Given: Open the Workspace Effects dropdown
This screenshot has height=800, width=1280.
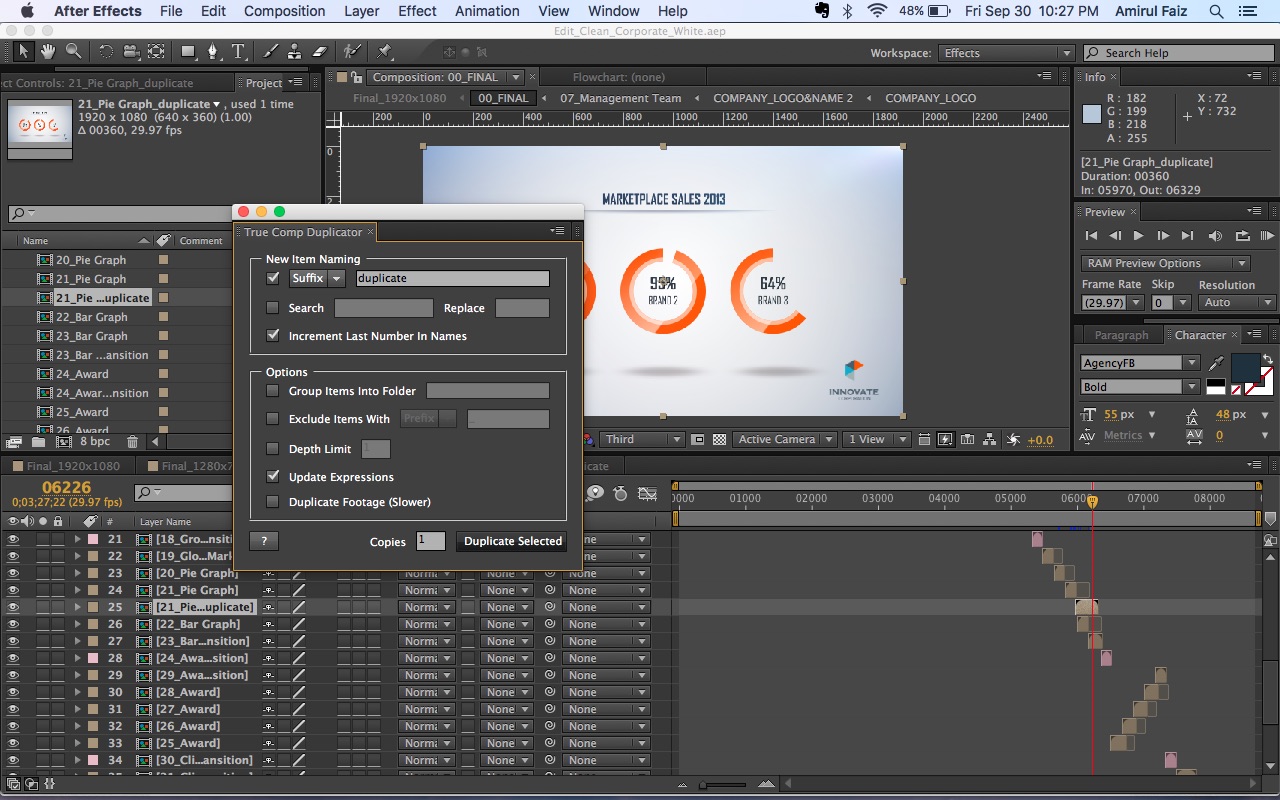Looking at the screenshot, I should pos(1006,53).
